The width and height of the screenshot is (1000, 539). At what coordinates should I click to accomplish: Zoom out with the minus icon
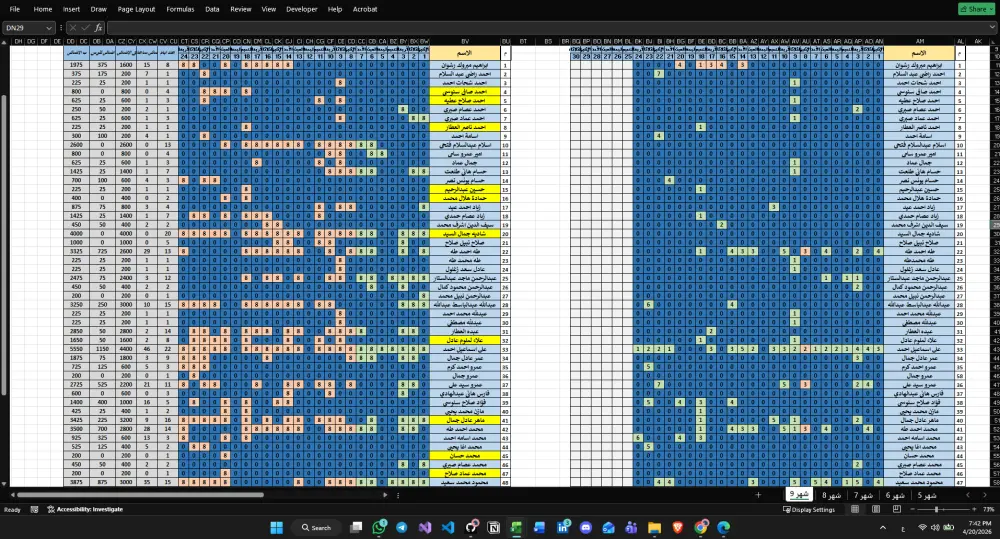[x=915, y=509]
